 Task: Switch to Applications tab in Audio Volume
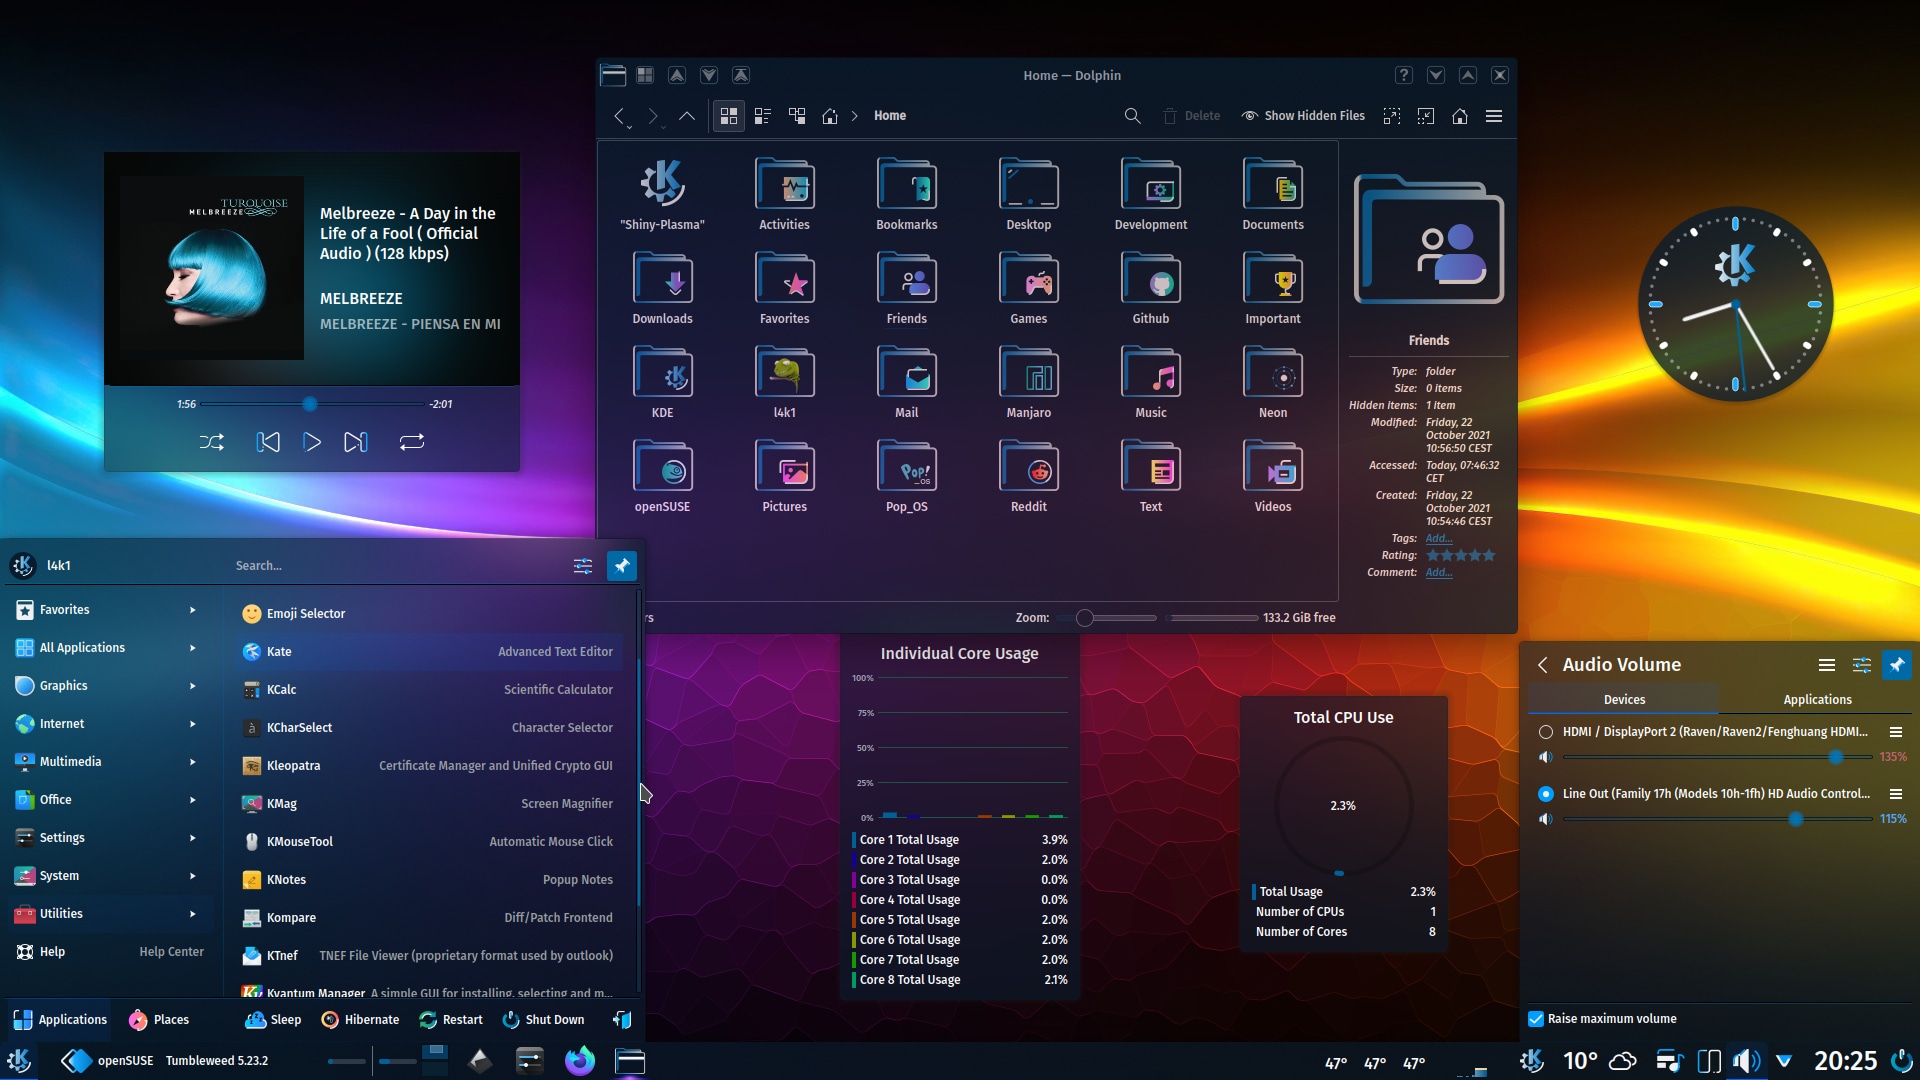(1817, 700)
